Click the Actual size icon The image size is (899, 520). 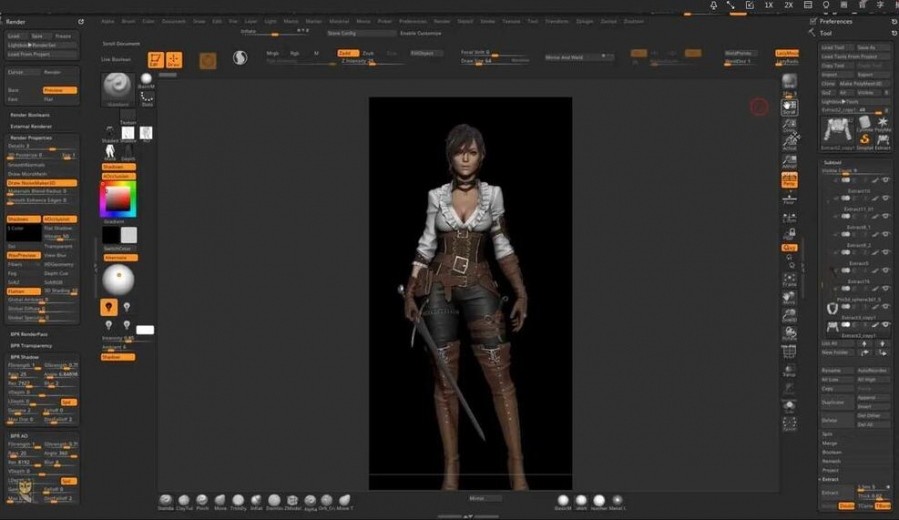point(789,142)
